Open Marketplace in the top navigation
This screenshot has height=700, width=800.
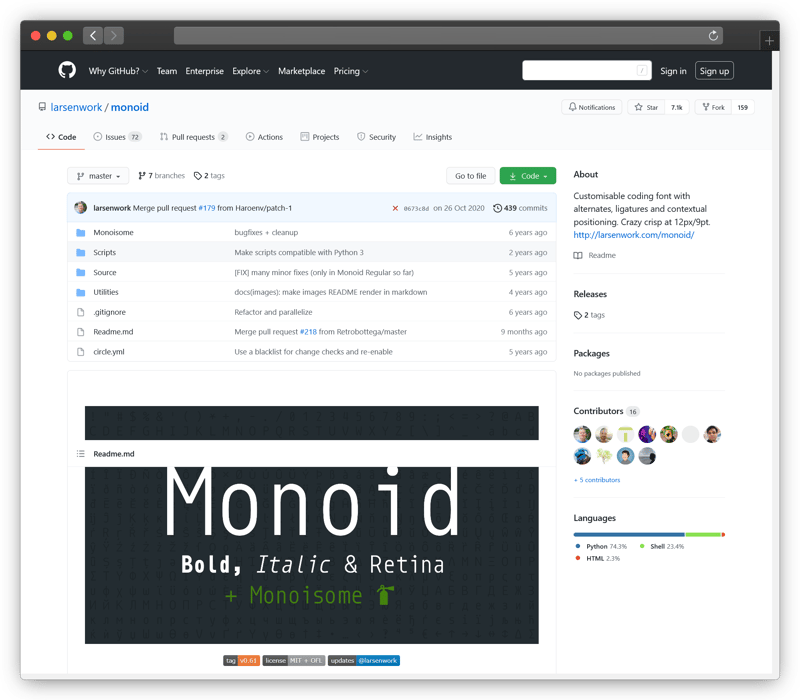pyautogui.click(x=302, y=71)
